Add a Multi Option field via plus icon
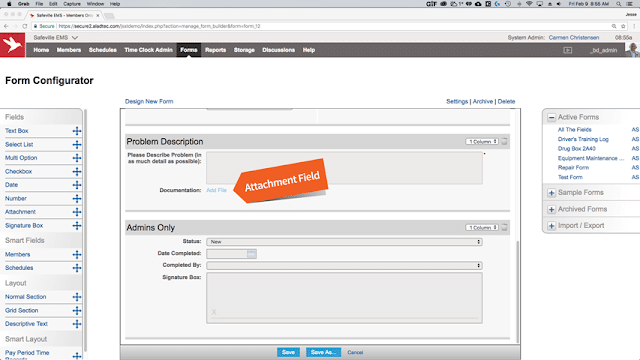 77,158
